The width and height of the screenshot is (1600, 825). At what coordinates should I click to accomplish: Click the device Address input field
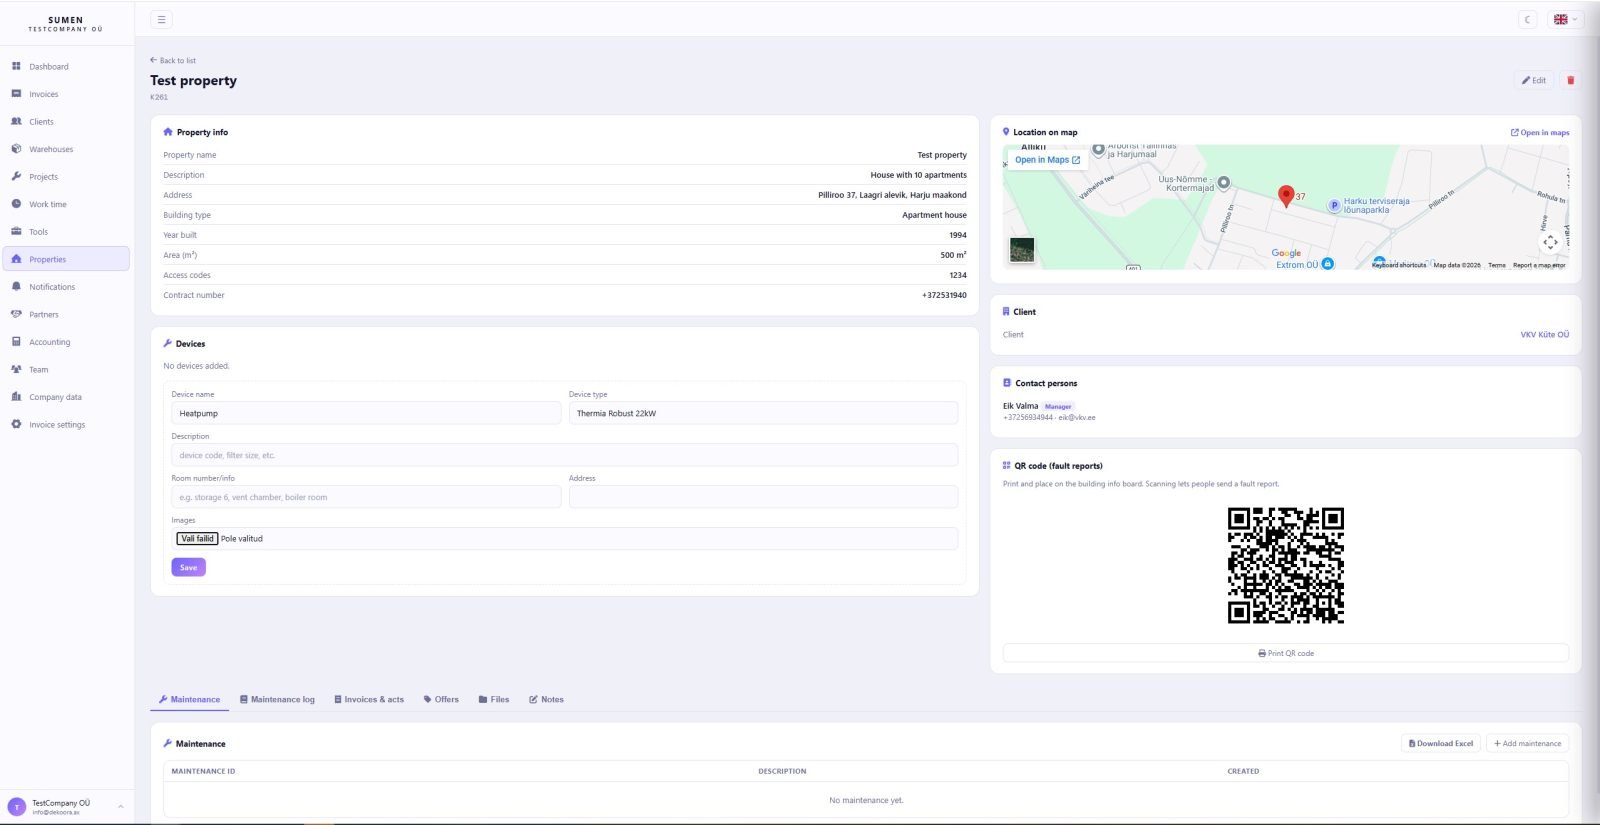(x=763, y=497)
